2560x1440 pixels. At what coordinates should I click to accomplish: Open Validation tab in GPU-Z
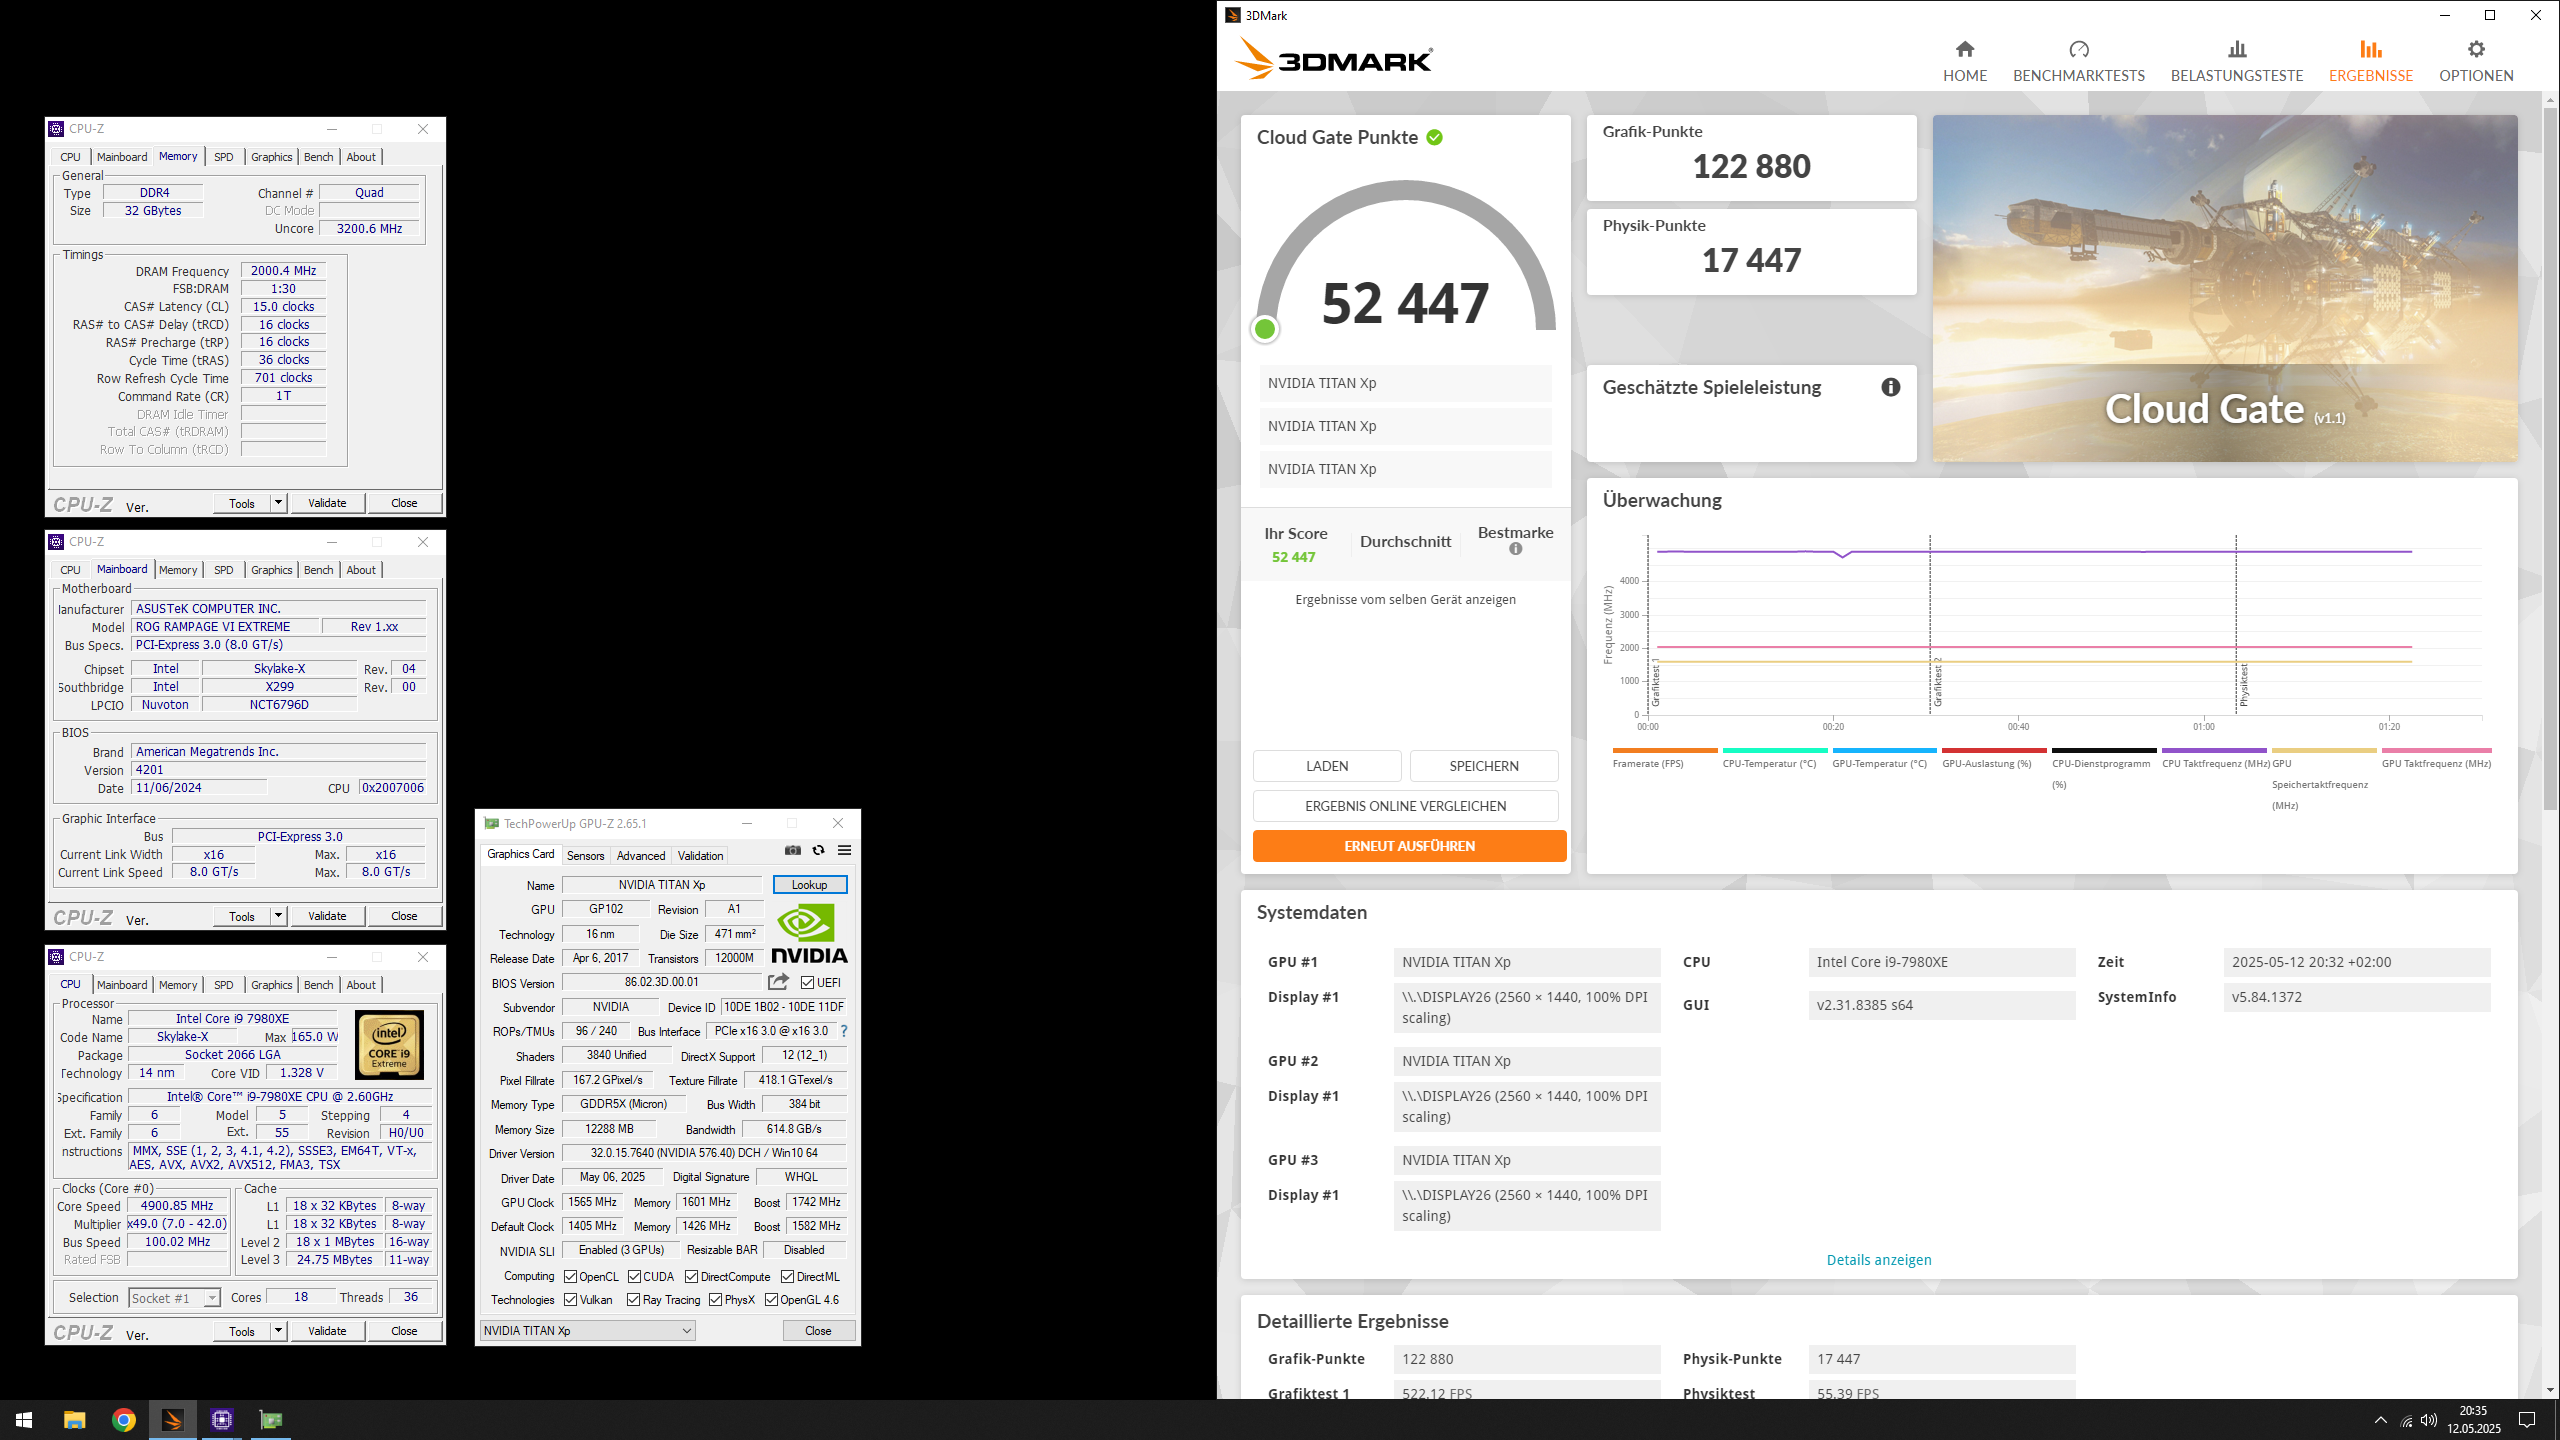click(700, 856)
